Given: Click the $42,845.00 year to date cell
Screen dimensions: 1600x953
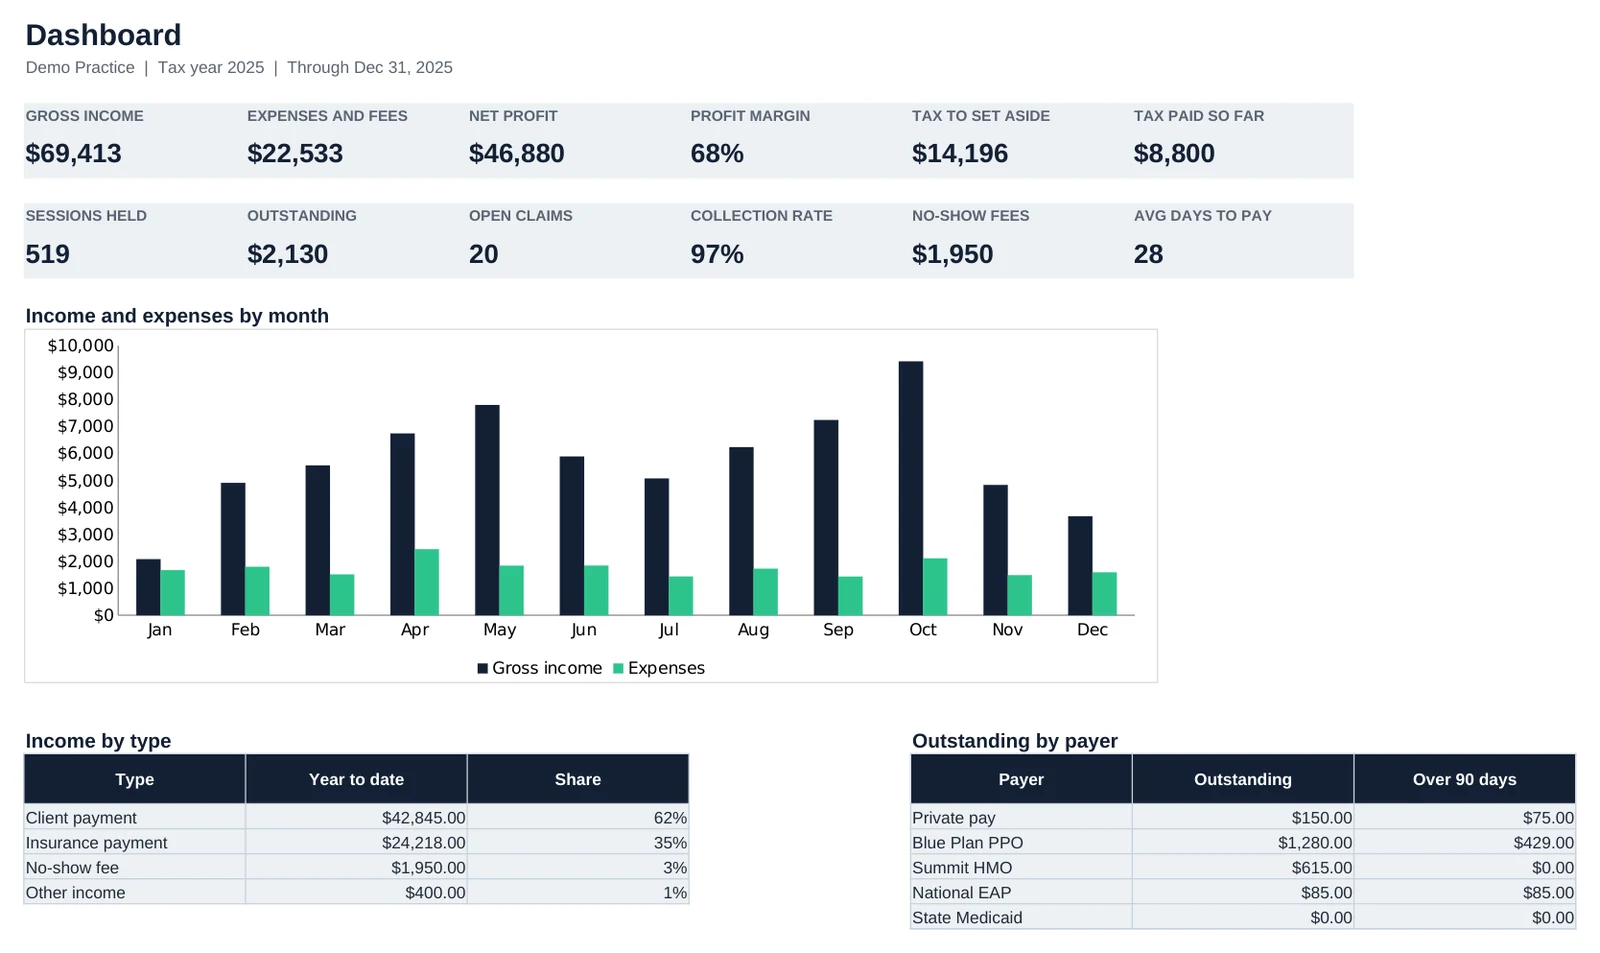Looking at the screenshot, I should [x=356, y=818].
